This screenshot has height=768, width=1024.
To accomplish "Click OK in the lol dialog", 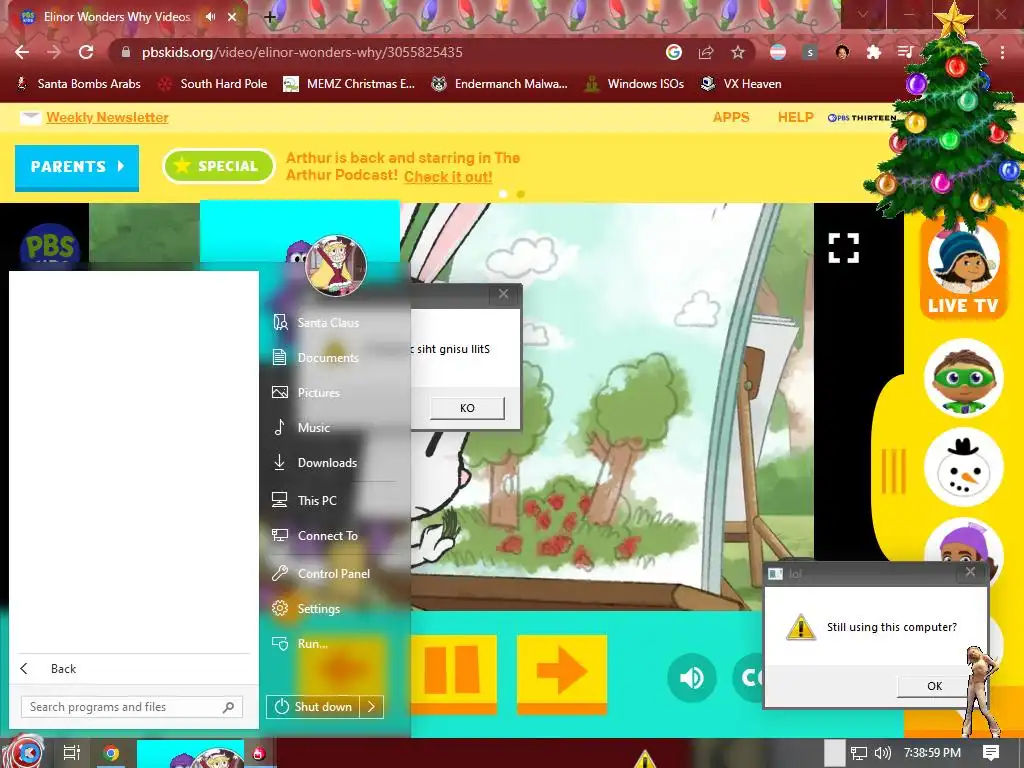I will (x=935, y=686).
